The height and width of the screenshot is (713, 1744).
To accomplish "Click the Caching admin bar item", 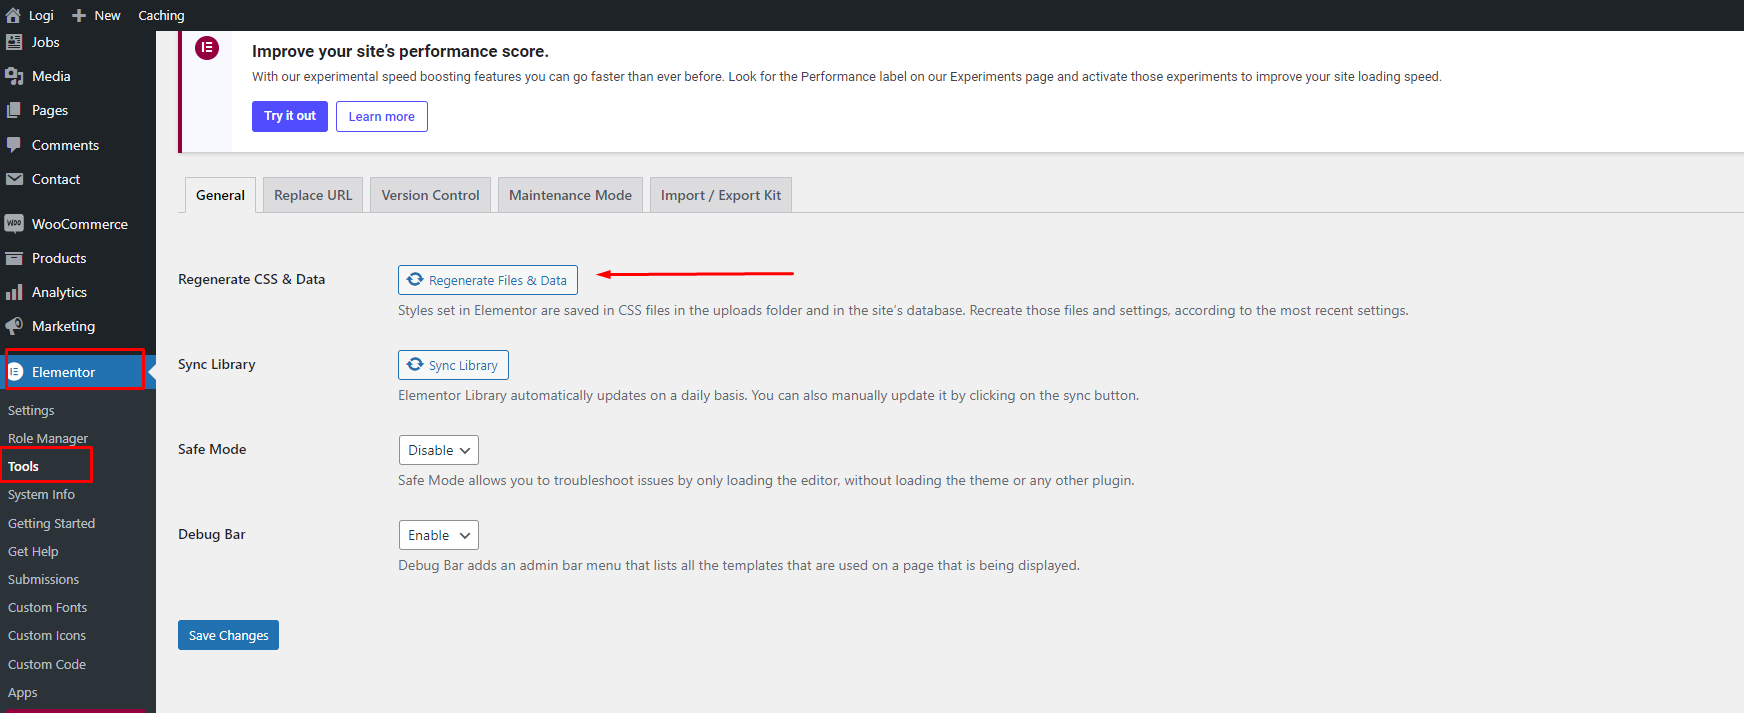I will (x=161, y=15).
